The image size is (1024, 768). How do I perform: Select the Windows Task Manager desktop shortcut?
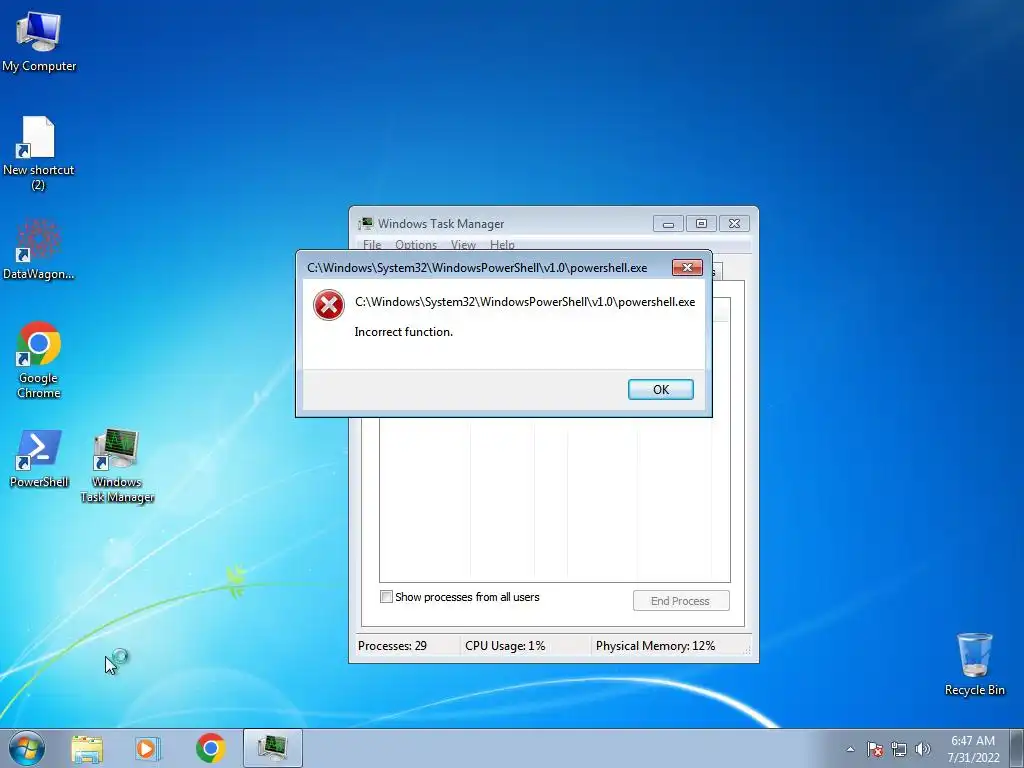117,465
